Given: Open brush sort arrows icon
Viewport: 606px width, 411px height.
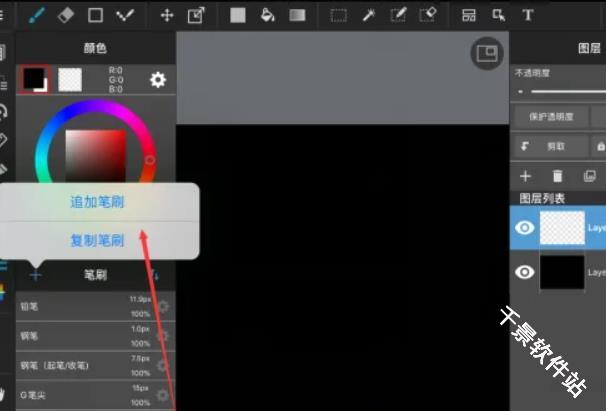Looking at the screenshot, I should coord(154,275).
